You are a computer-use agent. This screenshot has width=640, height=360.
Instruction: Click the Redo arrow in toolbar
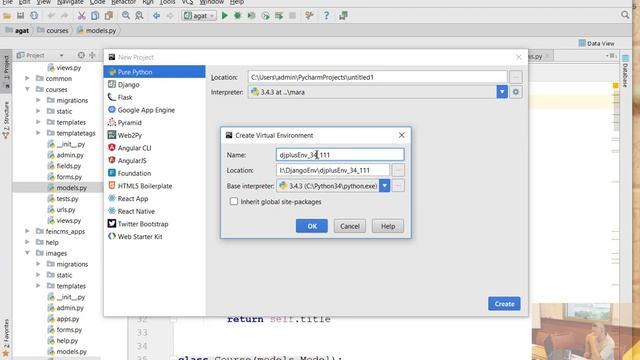click(64, 16)
